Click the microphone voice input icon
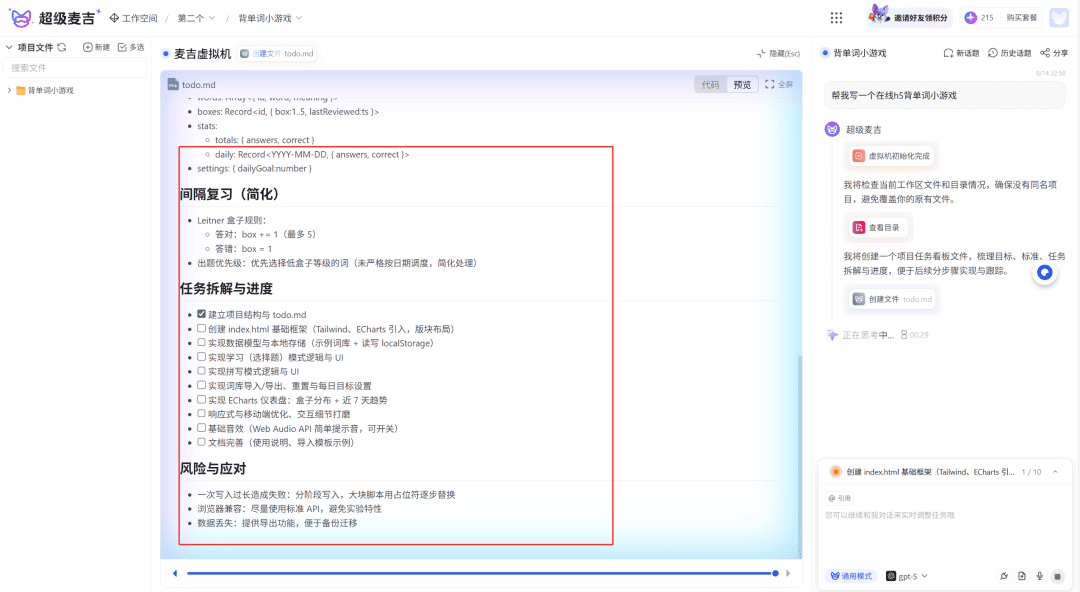1080x592 pixels. click(1039, 576)
